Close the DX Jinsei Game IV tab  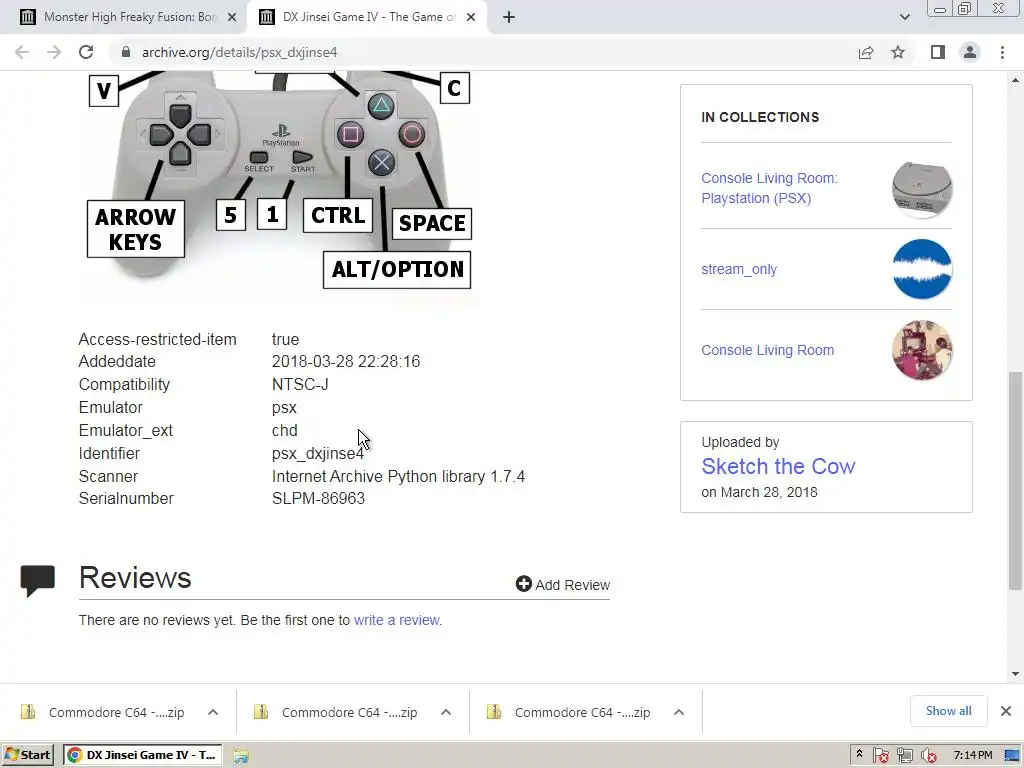(x=471, y=18)
